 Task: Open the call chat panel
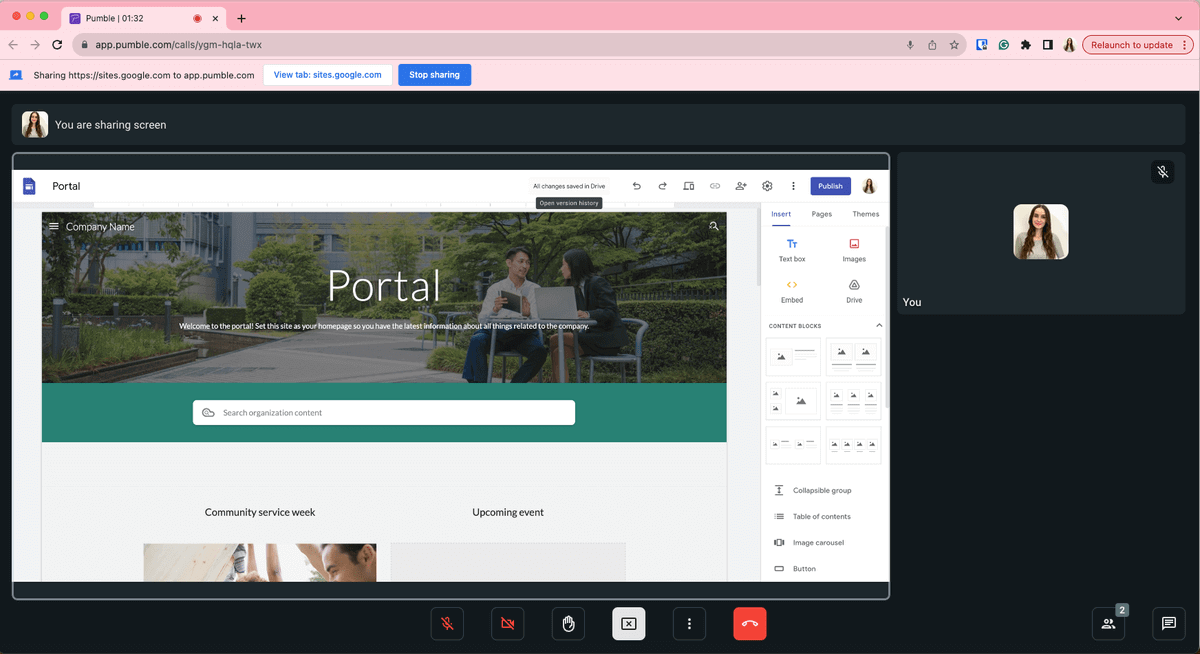pyautogui.click(x=1168, y=624)
